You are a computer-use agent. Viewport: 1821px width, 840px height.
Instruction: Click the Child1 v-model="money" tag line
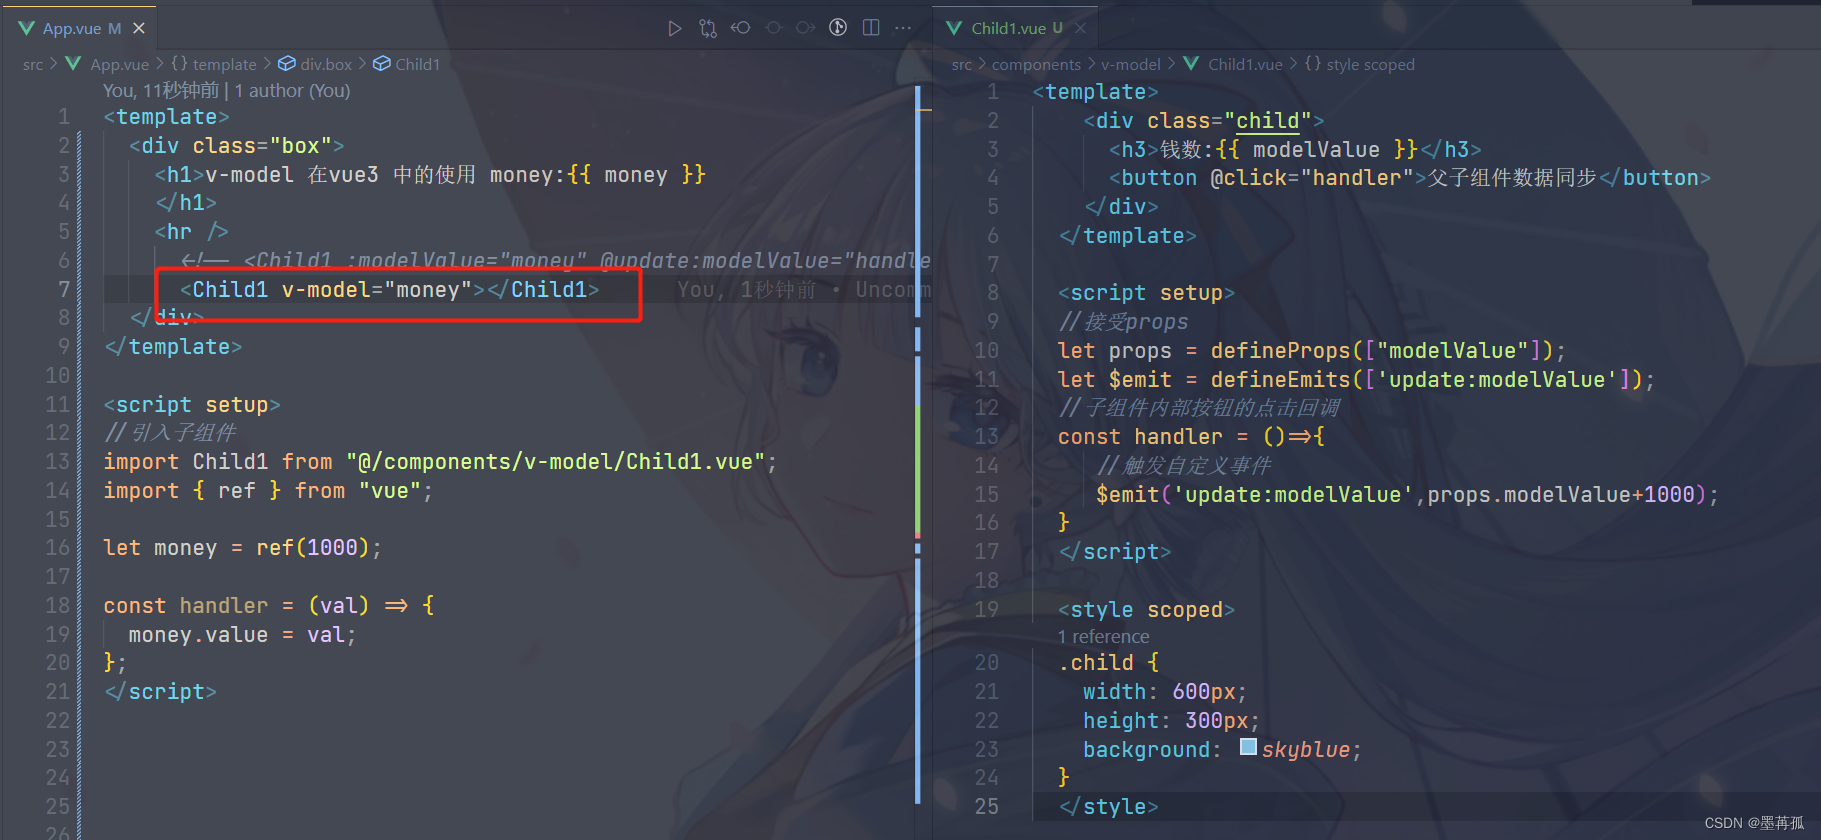(x=390, y=290)
